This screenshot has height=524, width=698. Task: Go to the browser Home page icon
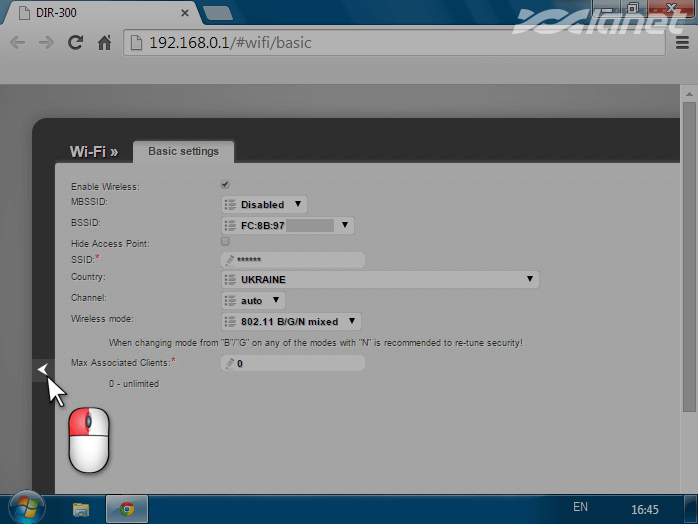coord(104,43)
